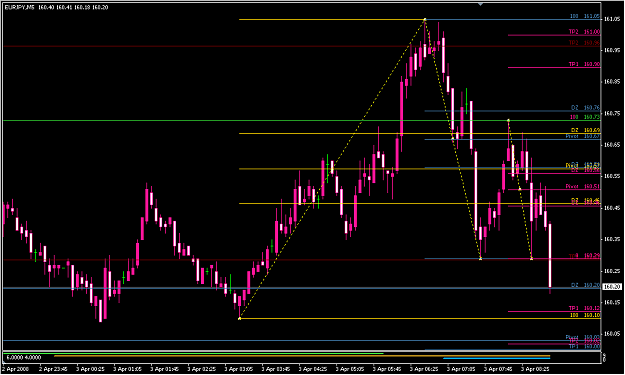
Task: Click the 160.85 price scale label
Action: 612,82
